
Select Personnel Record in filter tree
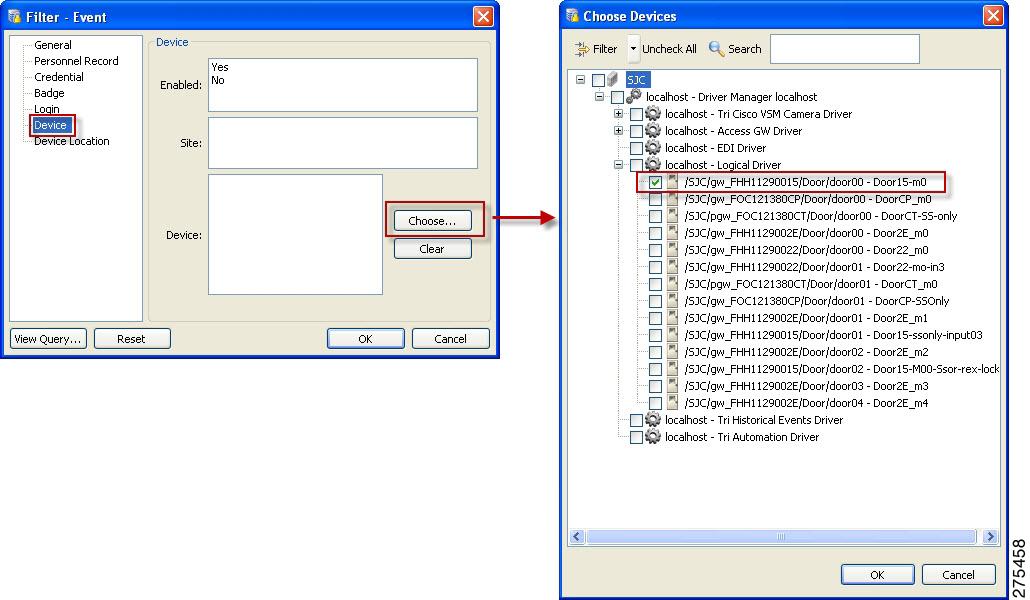(x=76, y=61)
